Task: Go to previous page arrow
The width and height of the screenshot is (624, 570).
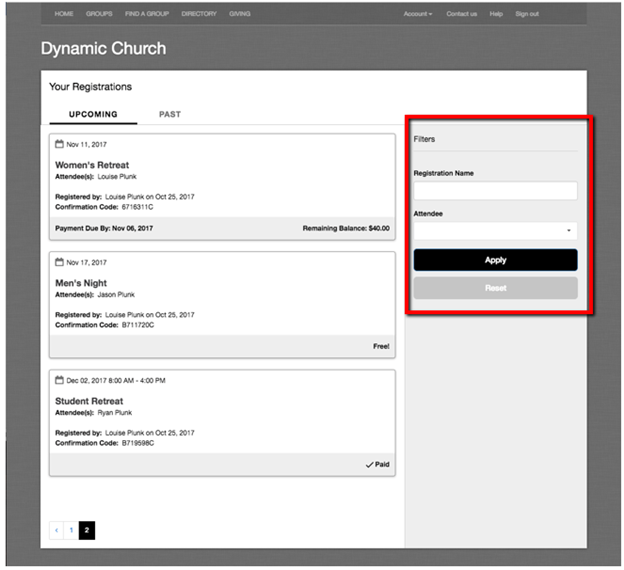Action: click(x=57, y=530)
